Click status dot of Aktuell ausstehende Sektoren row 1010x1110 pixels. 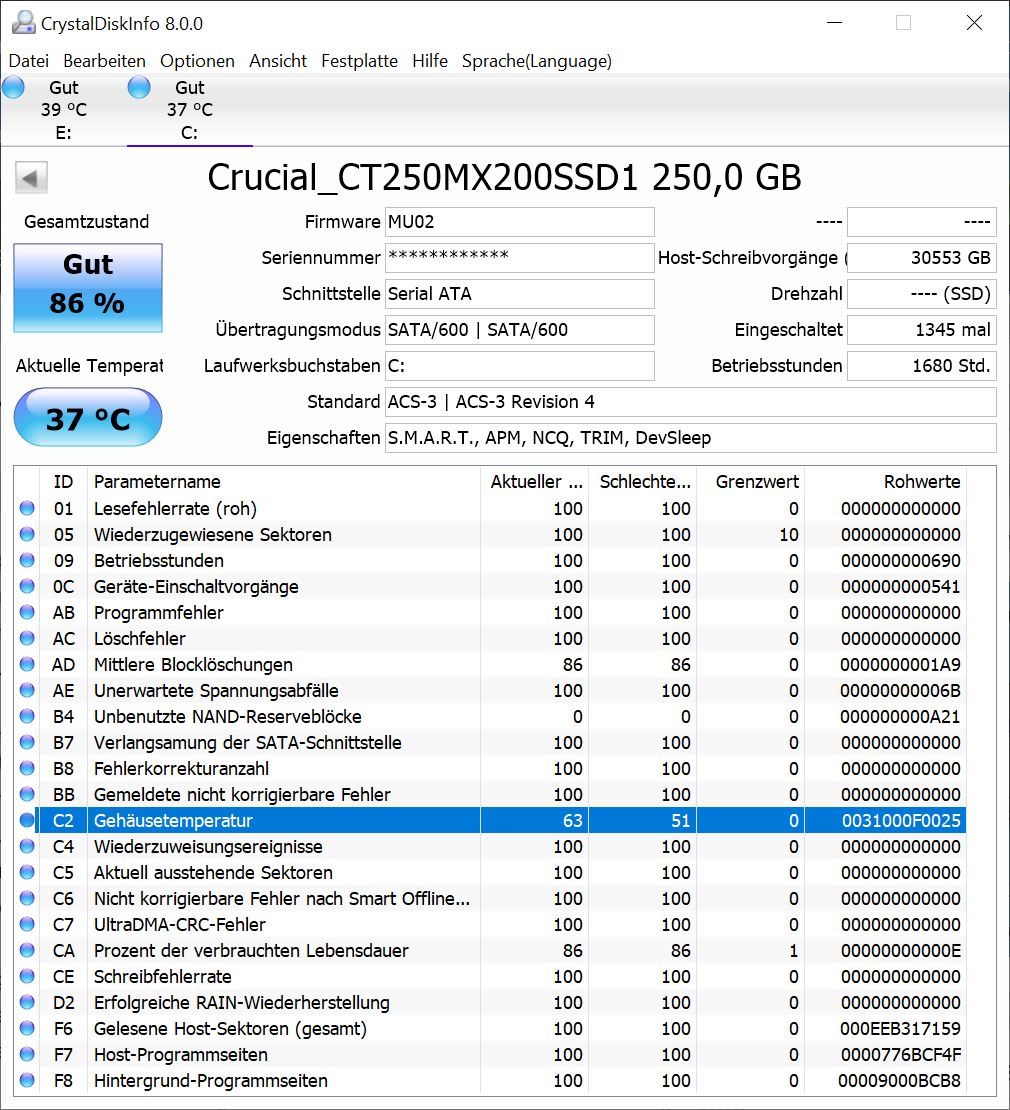point(27,872)
